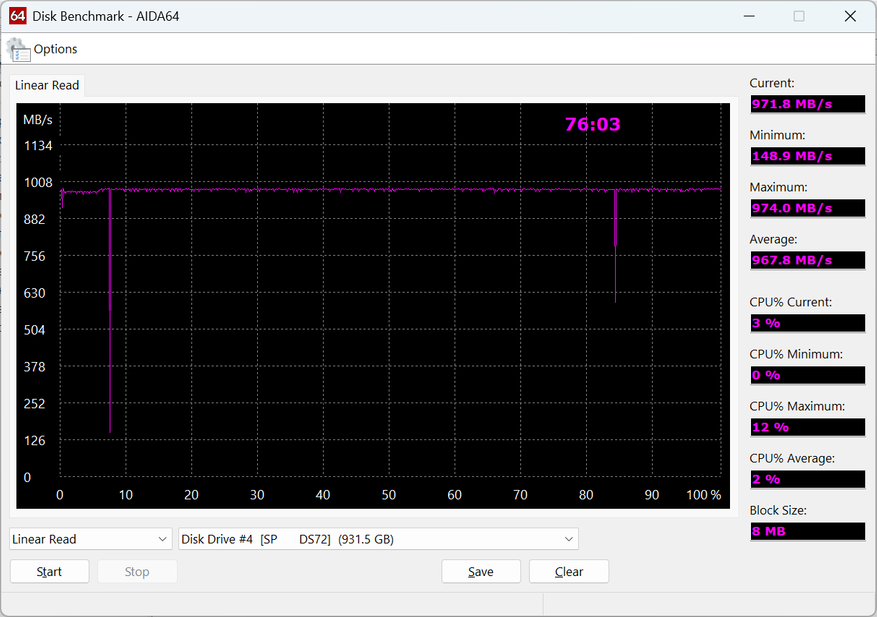Click the CPU% Average: label
The width and height of the screenshot is (877, 617).
[792, 458]
